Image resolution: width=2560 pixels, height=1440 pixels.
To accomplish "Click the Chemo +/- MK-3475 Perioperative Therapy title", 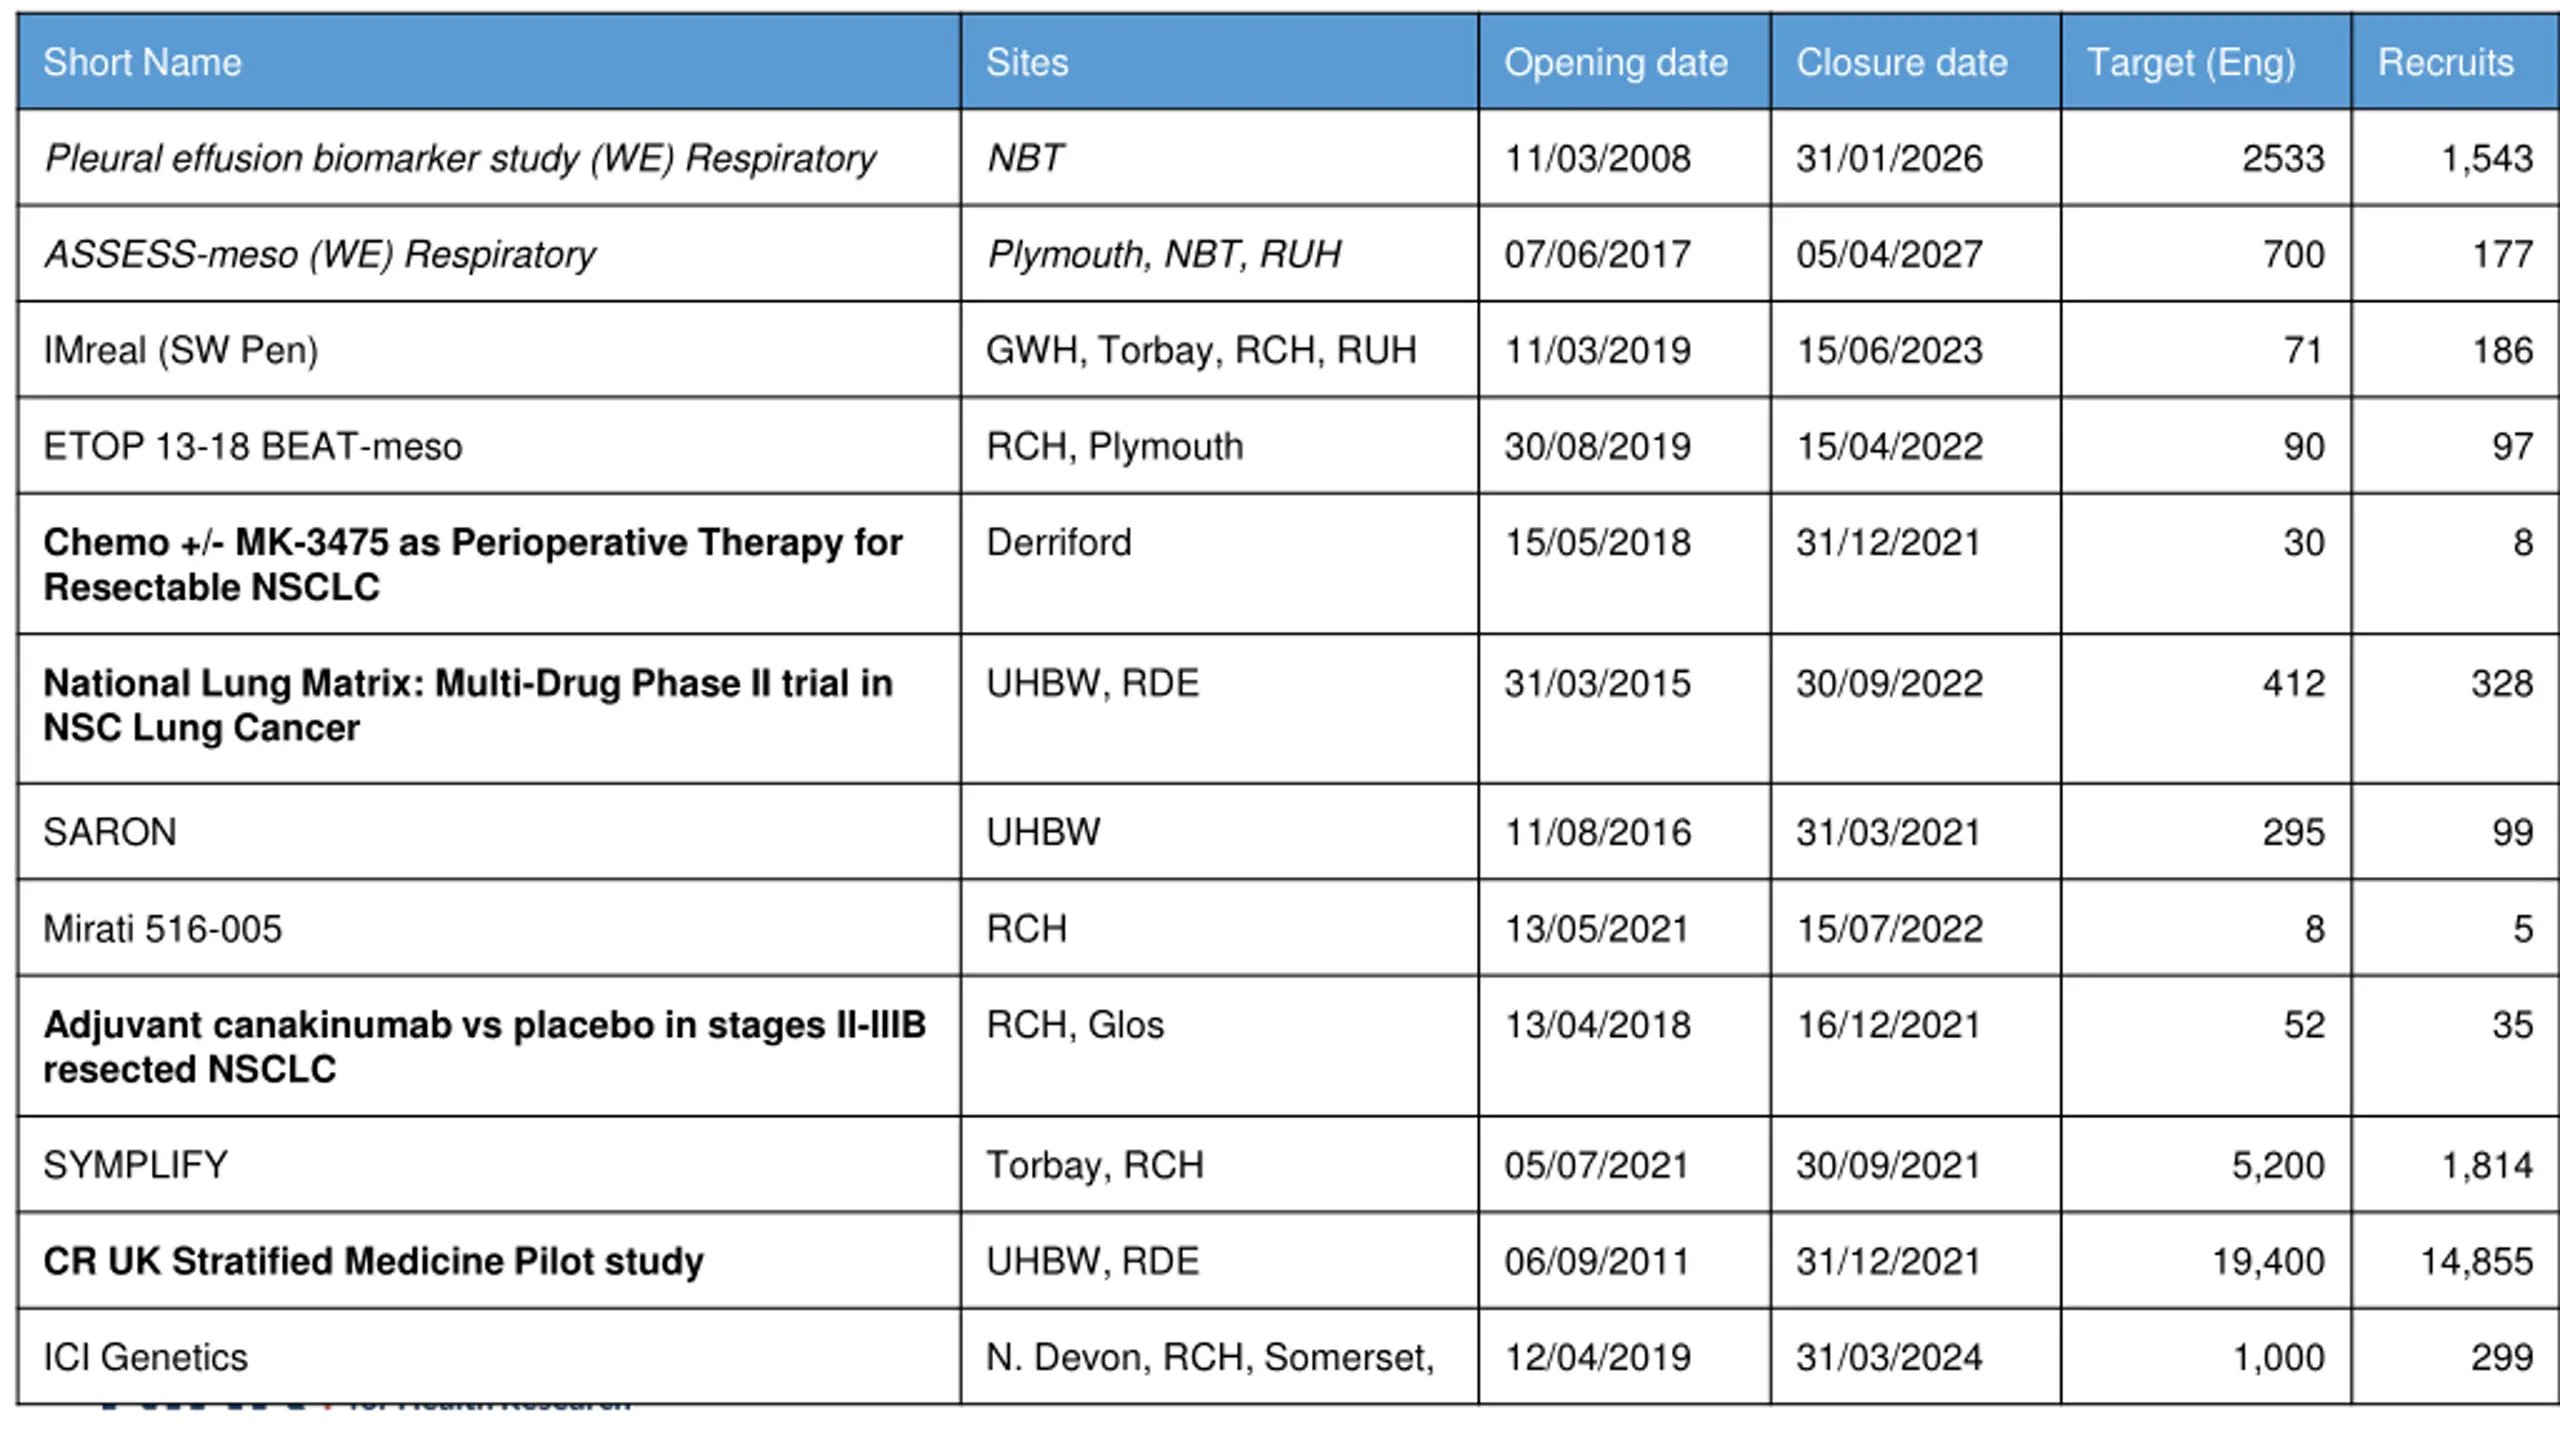I will (473, 564).
